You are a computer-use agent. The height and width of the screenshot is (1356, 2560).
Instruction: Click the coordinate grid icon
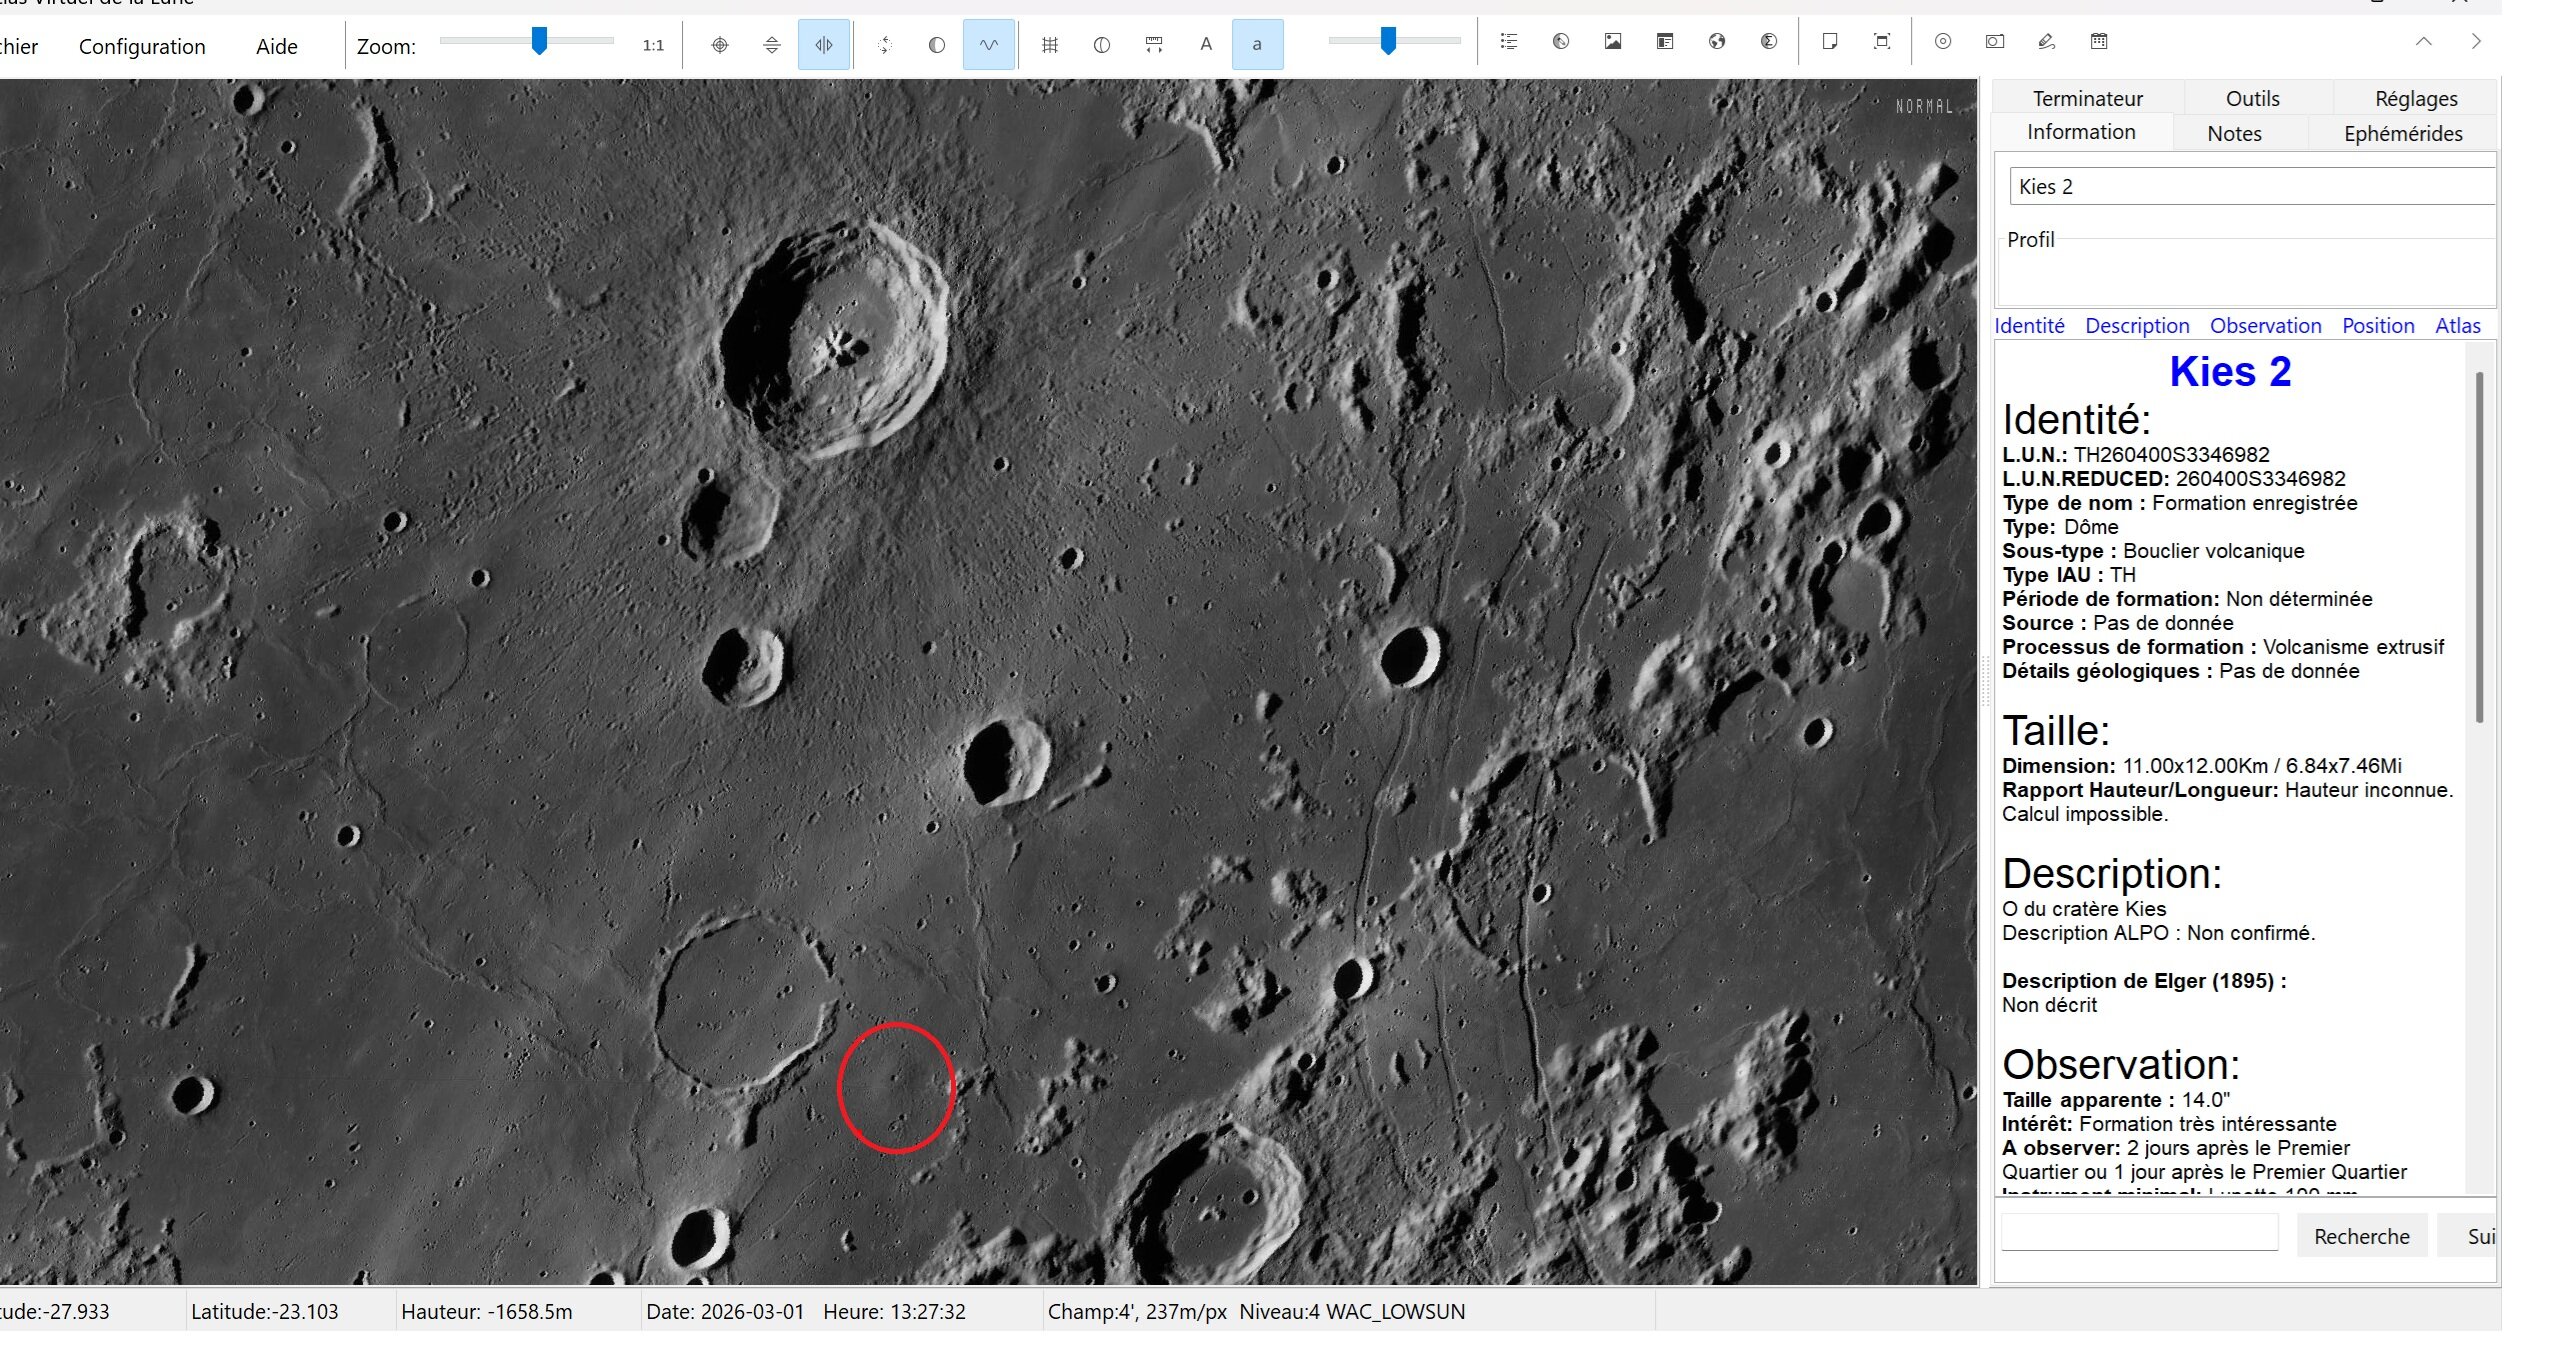(1049, 45)
